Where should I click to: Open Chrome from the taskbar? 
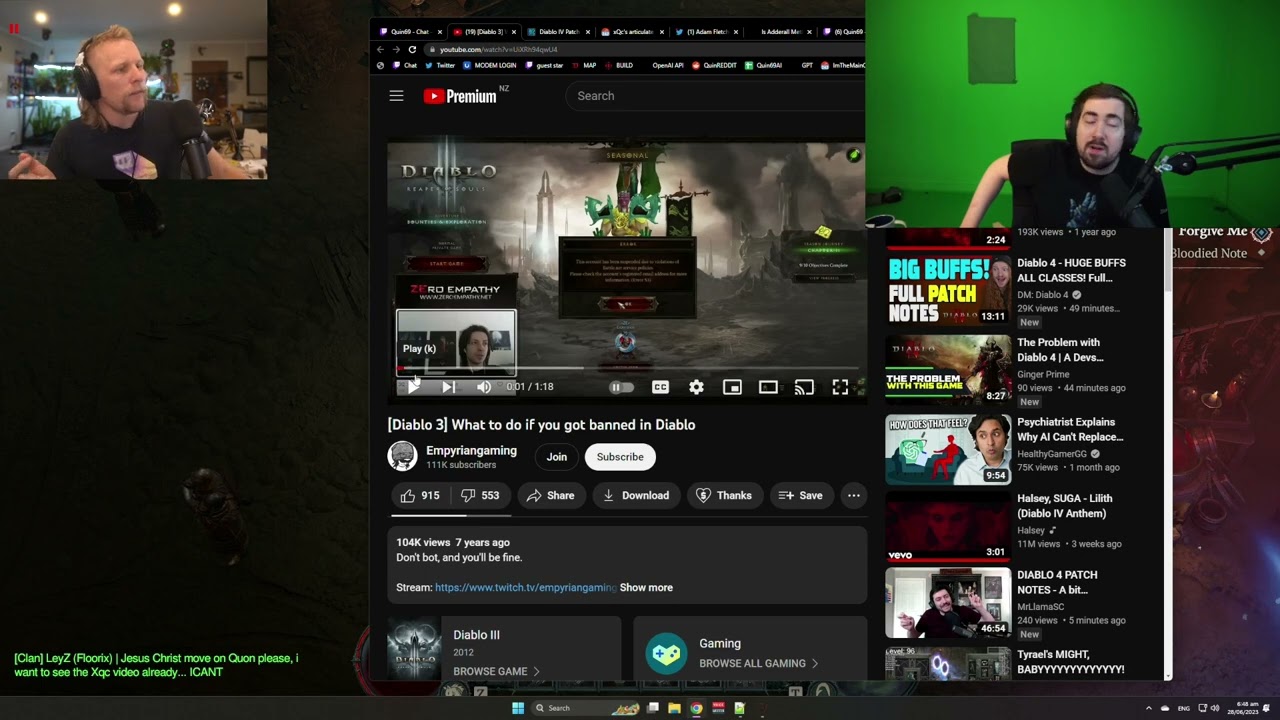[x=696, y=708]
